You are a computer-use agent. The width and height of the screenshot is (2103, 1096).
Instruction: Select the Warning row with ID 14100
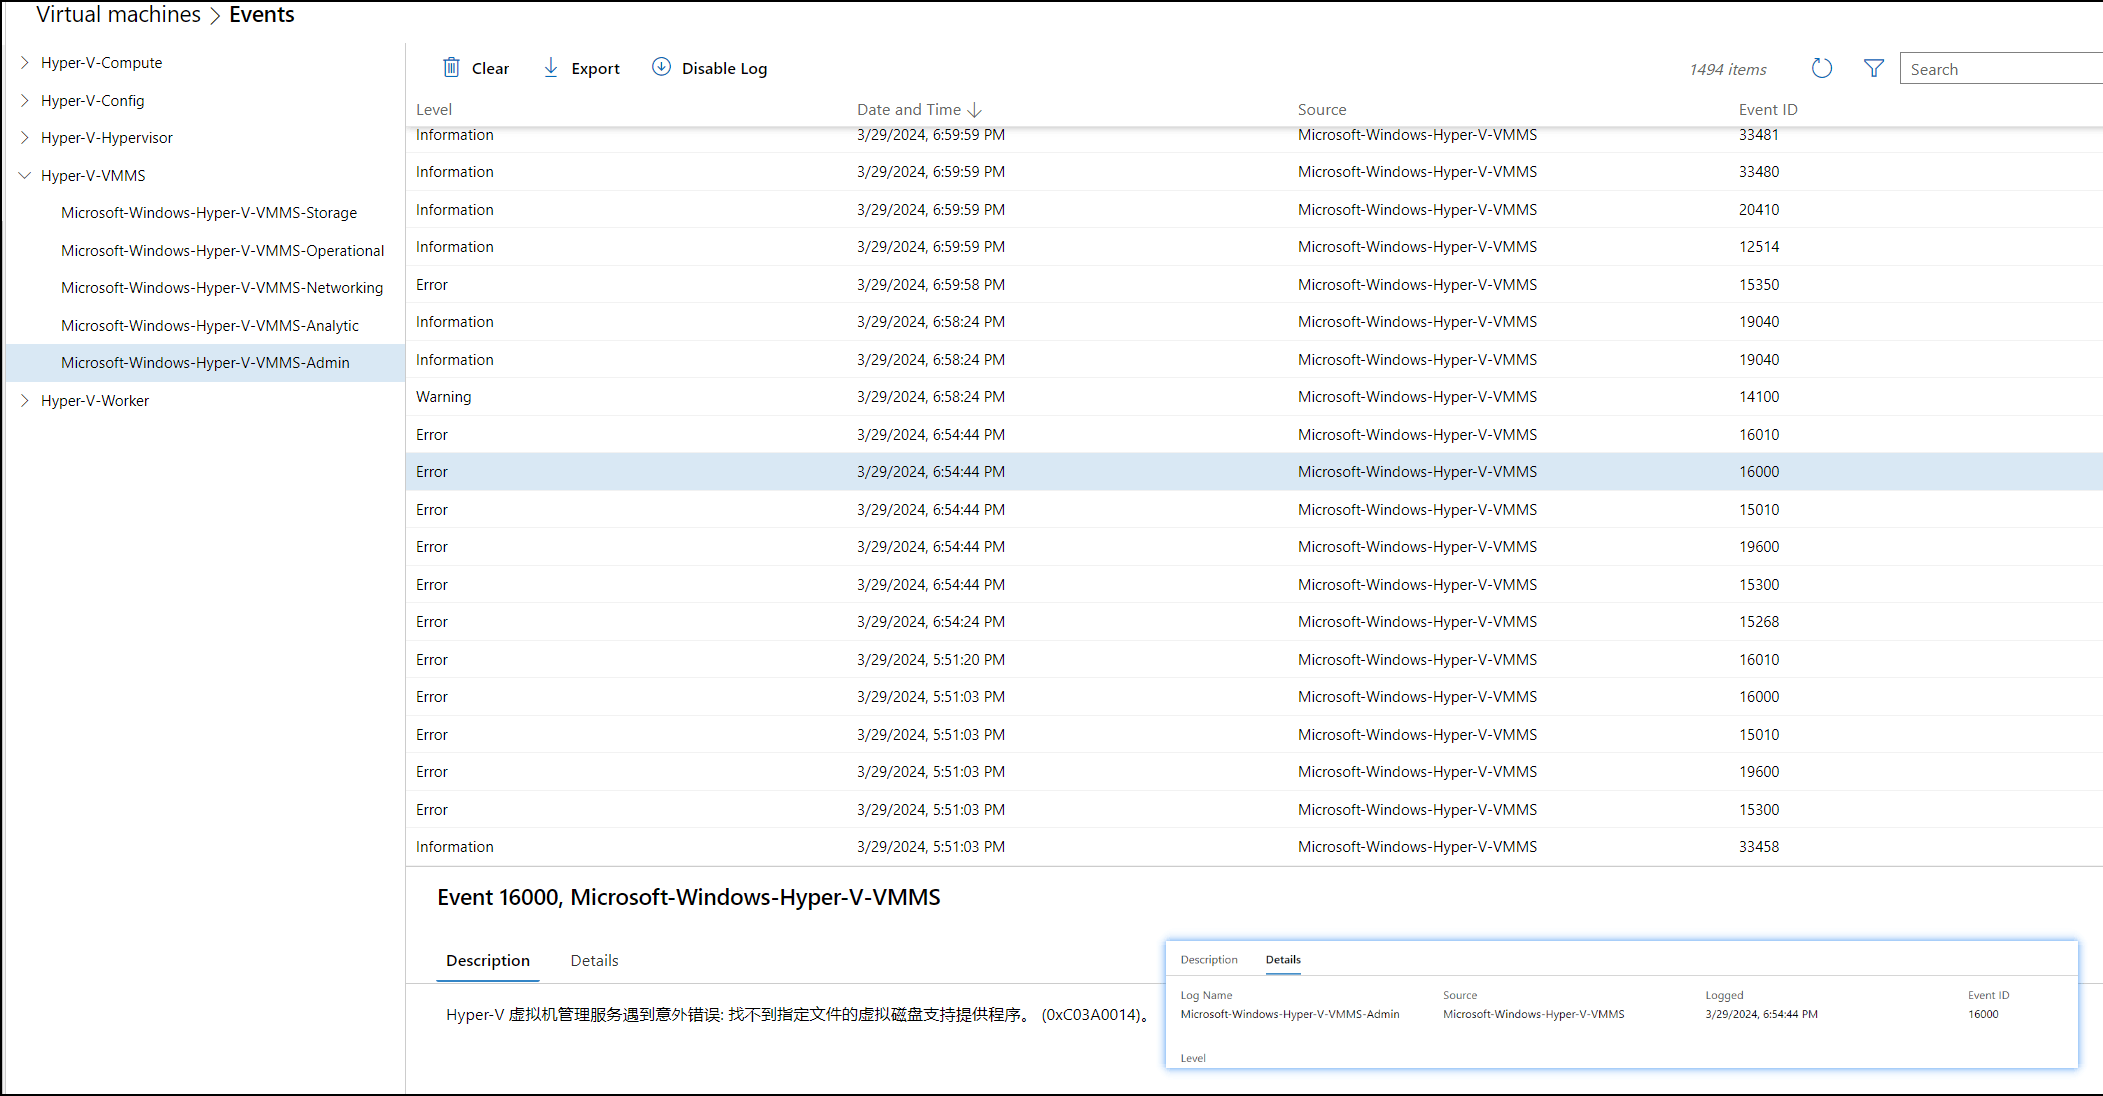[x=1254, y=397]
